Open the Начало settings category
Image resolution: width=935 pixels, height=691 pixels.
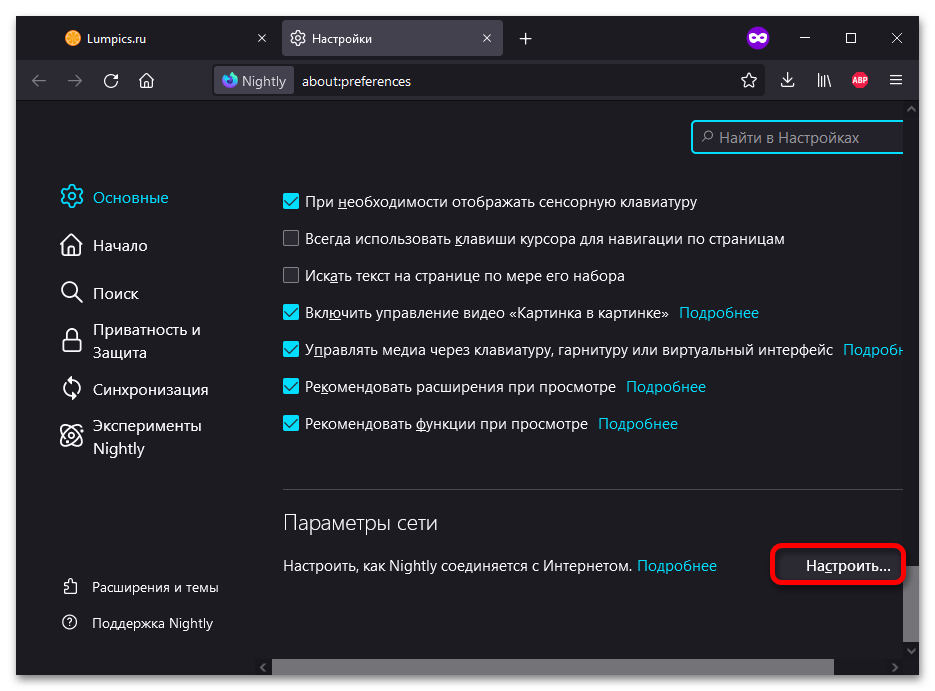point(104,245)
